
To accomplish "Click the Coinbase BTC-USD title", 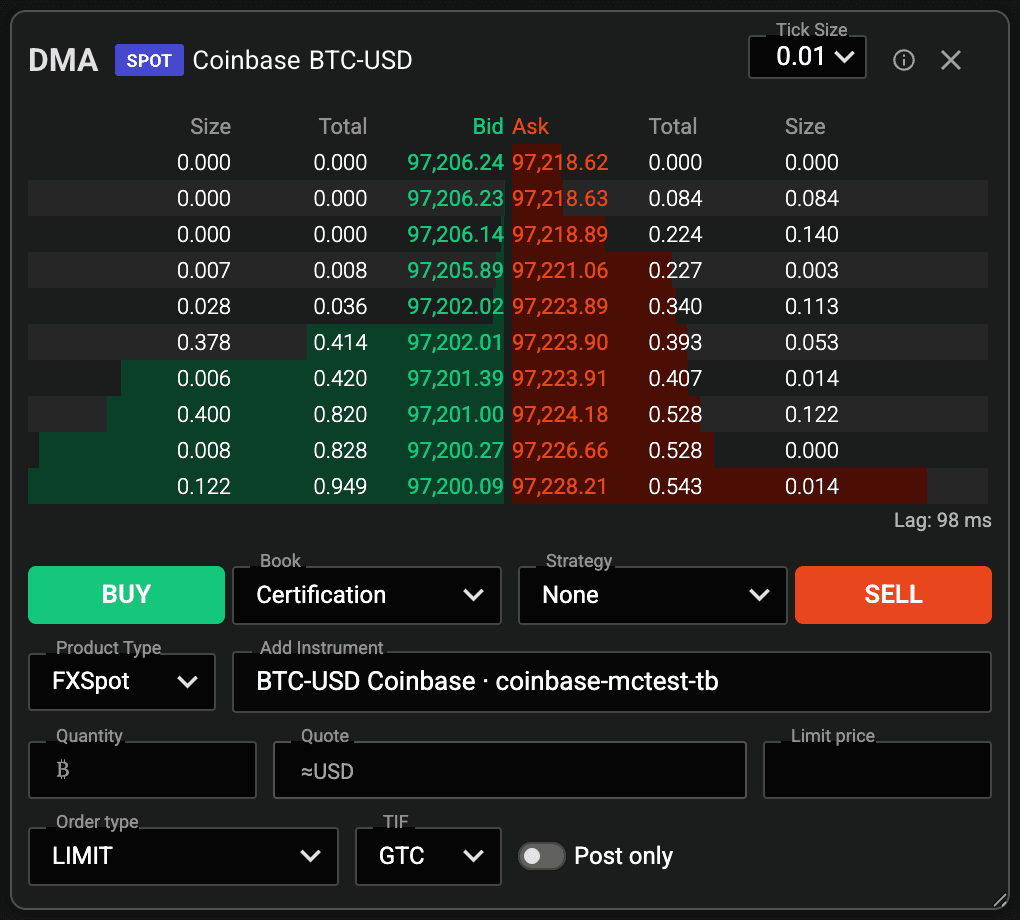I will coord(302,61).
